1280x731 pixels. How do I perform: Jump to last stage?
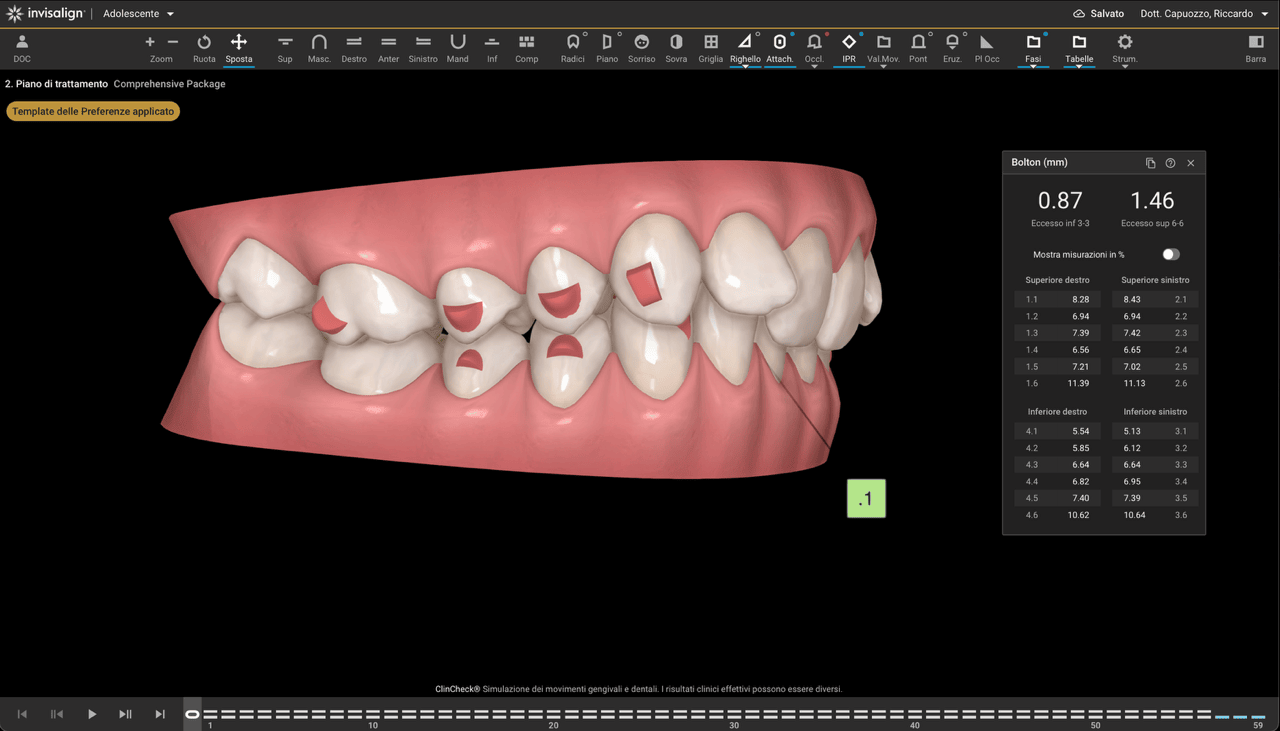(x=160, y=714)
